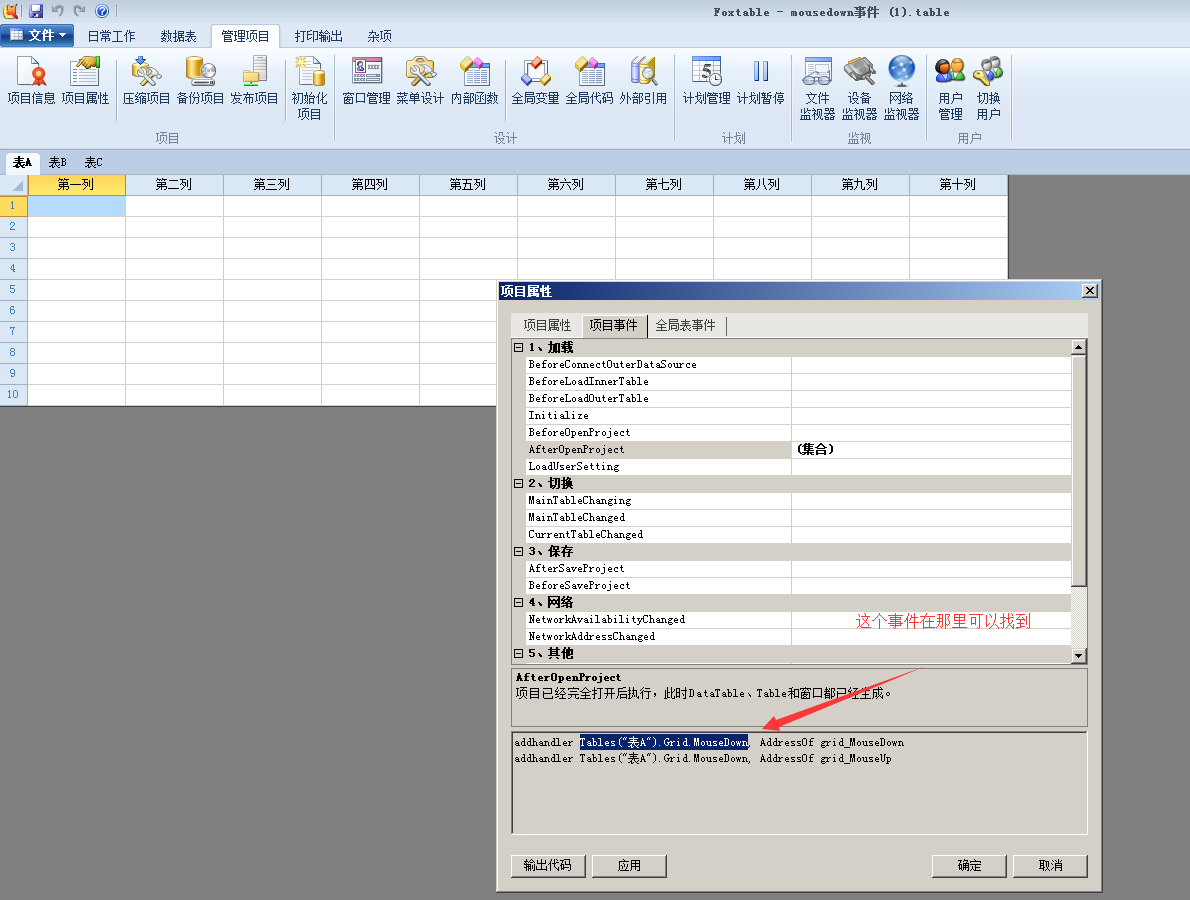Select row 5 header in the grid
1190x900 pixels.
tap(13, 289)
